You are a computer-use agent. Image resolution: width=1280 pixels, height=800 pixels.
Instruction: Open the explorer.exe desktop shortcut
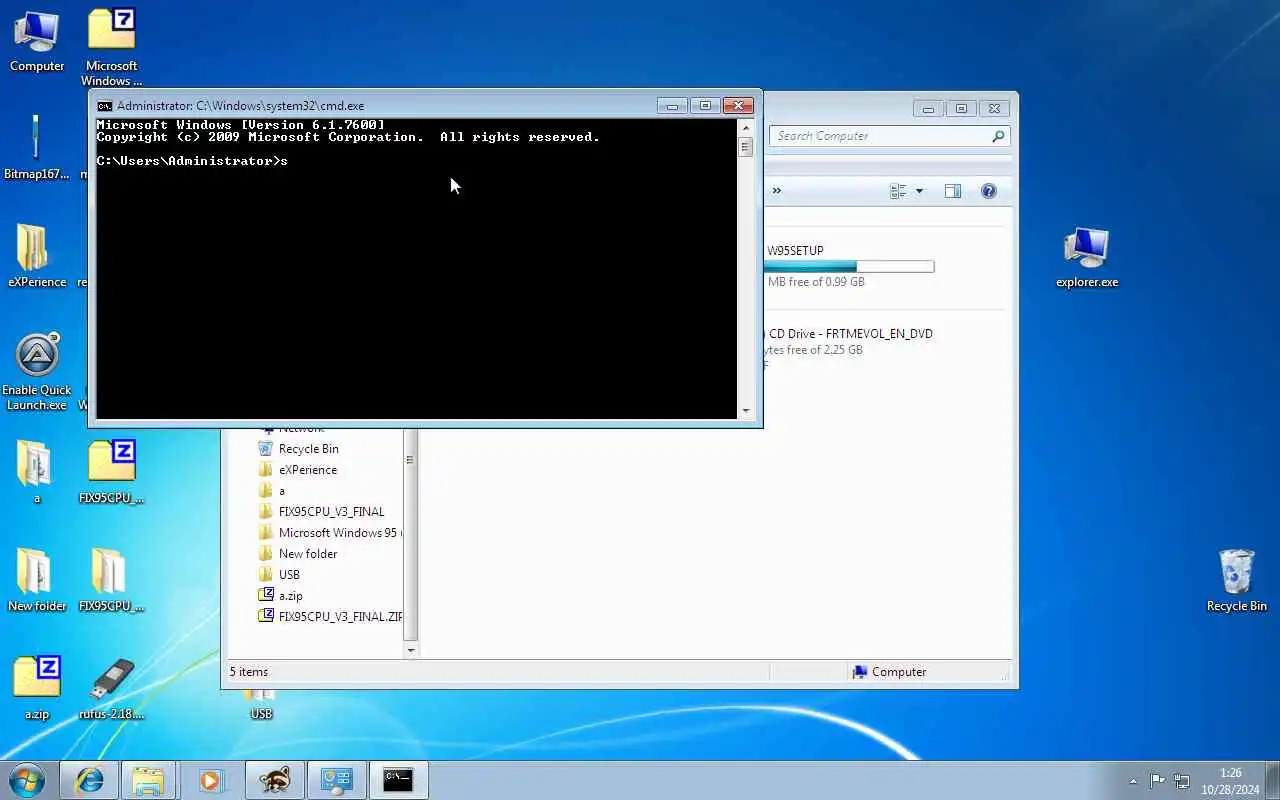click(x=1087, y=256)
